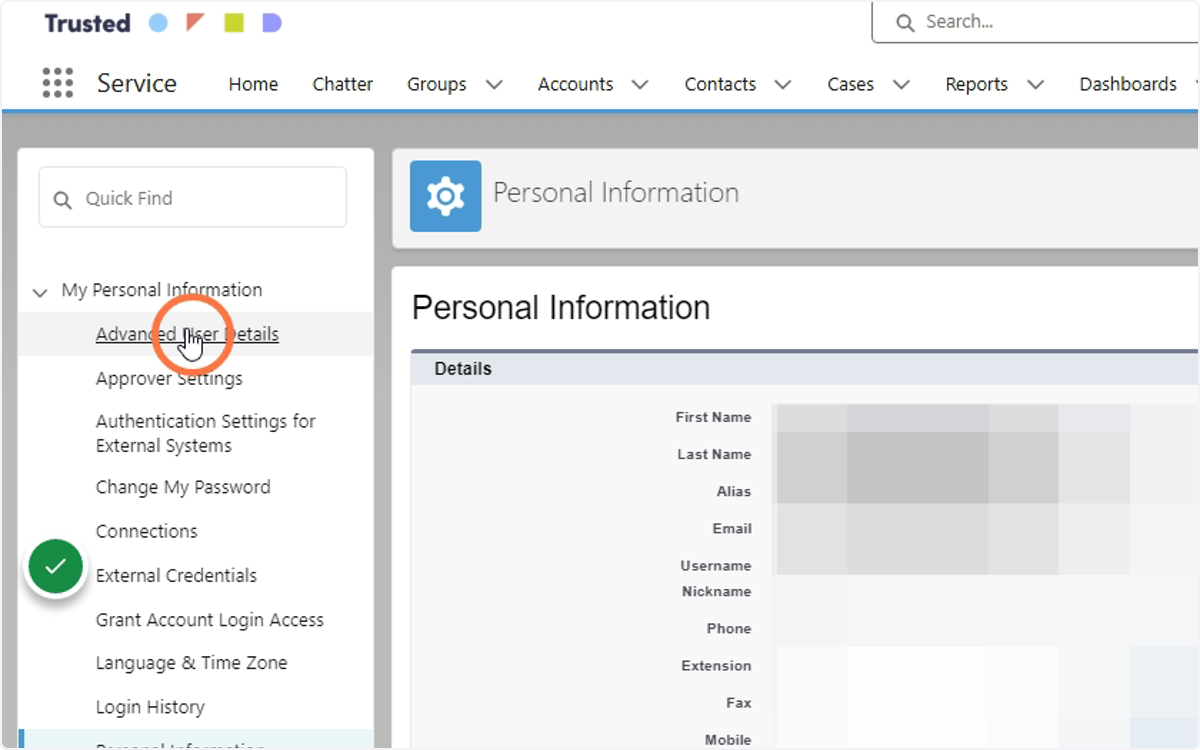The width and height of the screenshot is (1200, 750).
Task: Open the Accounts dropdown chevron
Action: coord(640,85)
